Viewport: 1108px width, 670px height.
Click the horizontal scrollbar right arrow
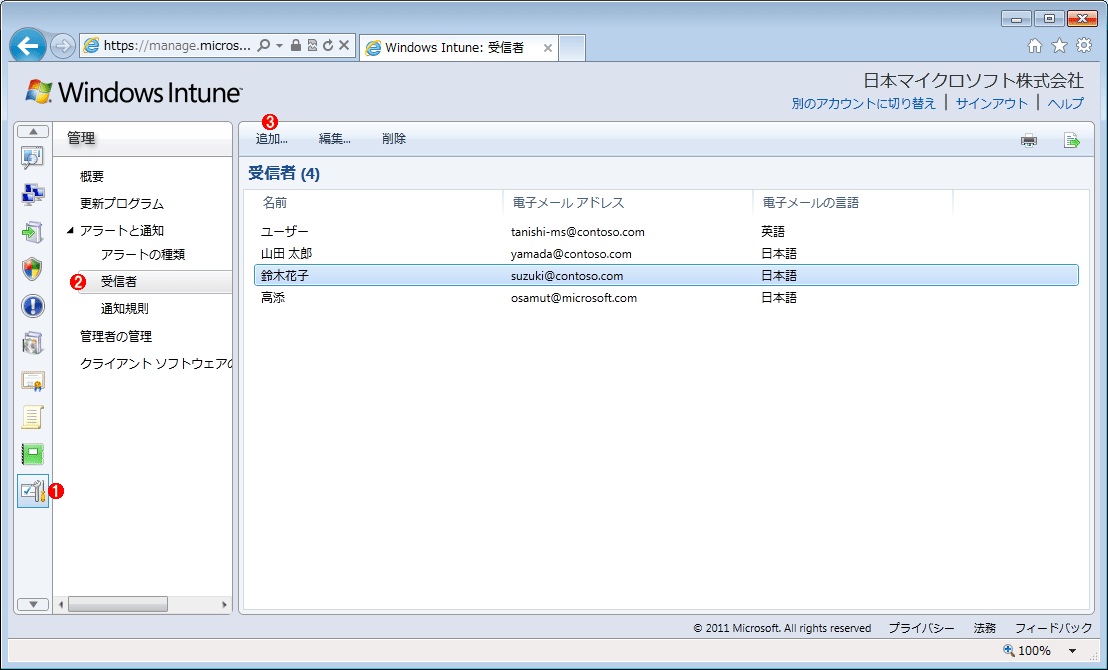click(x=225, y=604)
